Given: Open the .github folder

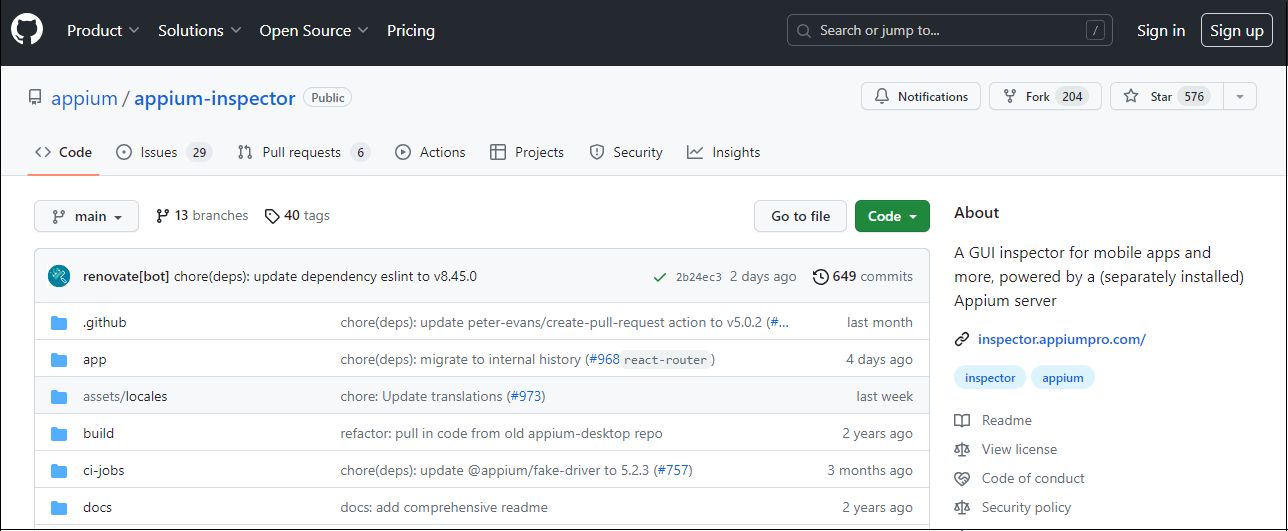Looking at the screenshot, I should pos(105,322).
